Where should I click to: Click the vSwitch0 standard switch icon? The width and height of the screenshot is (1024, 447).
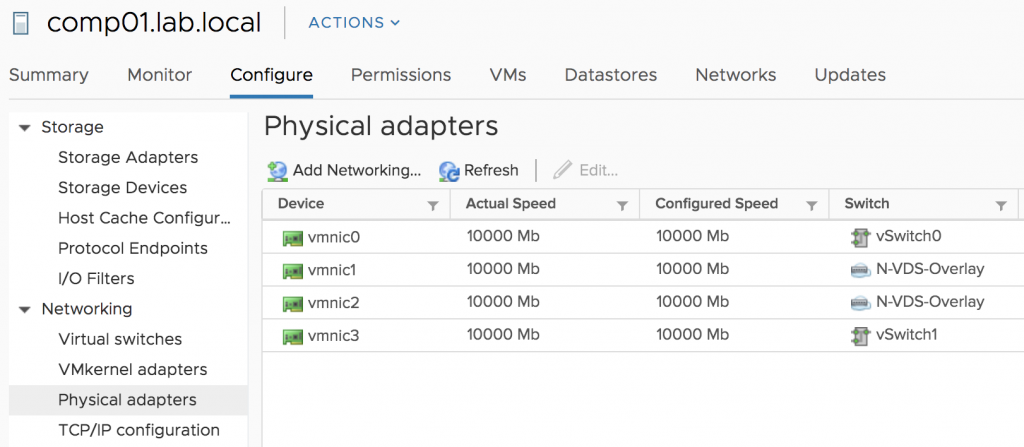pos(860,237)
